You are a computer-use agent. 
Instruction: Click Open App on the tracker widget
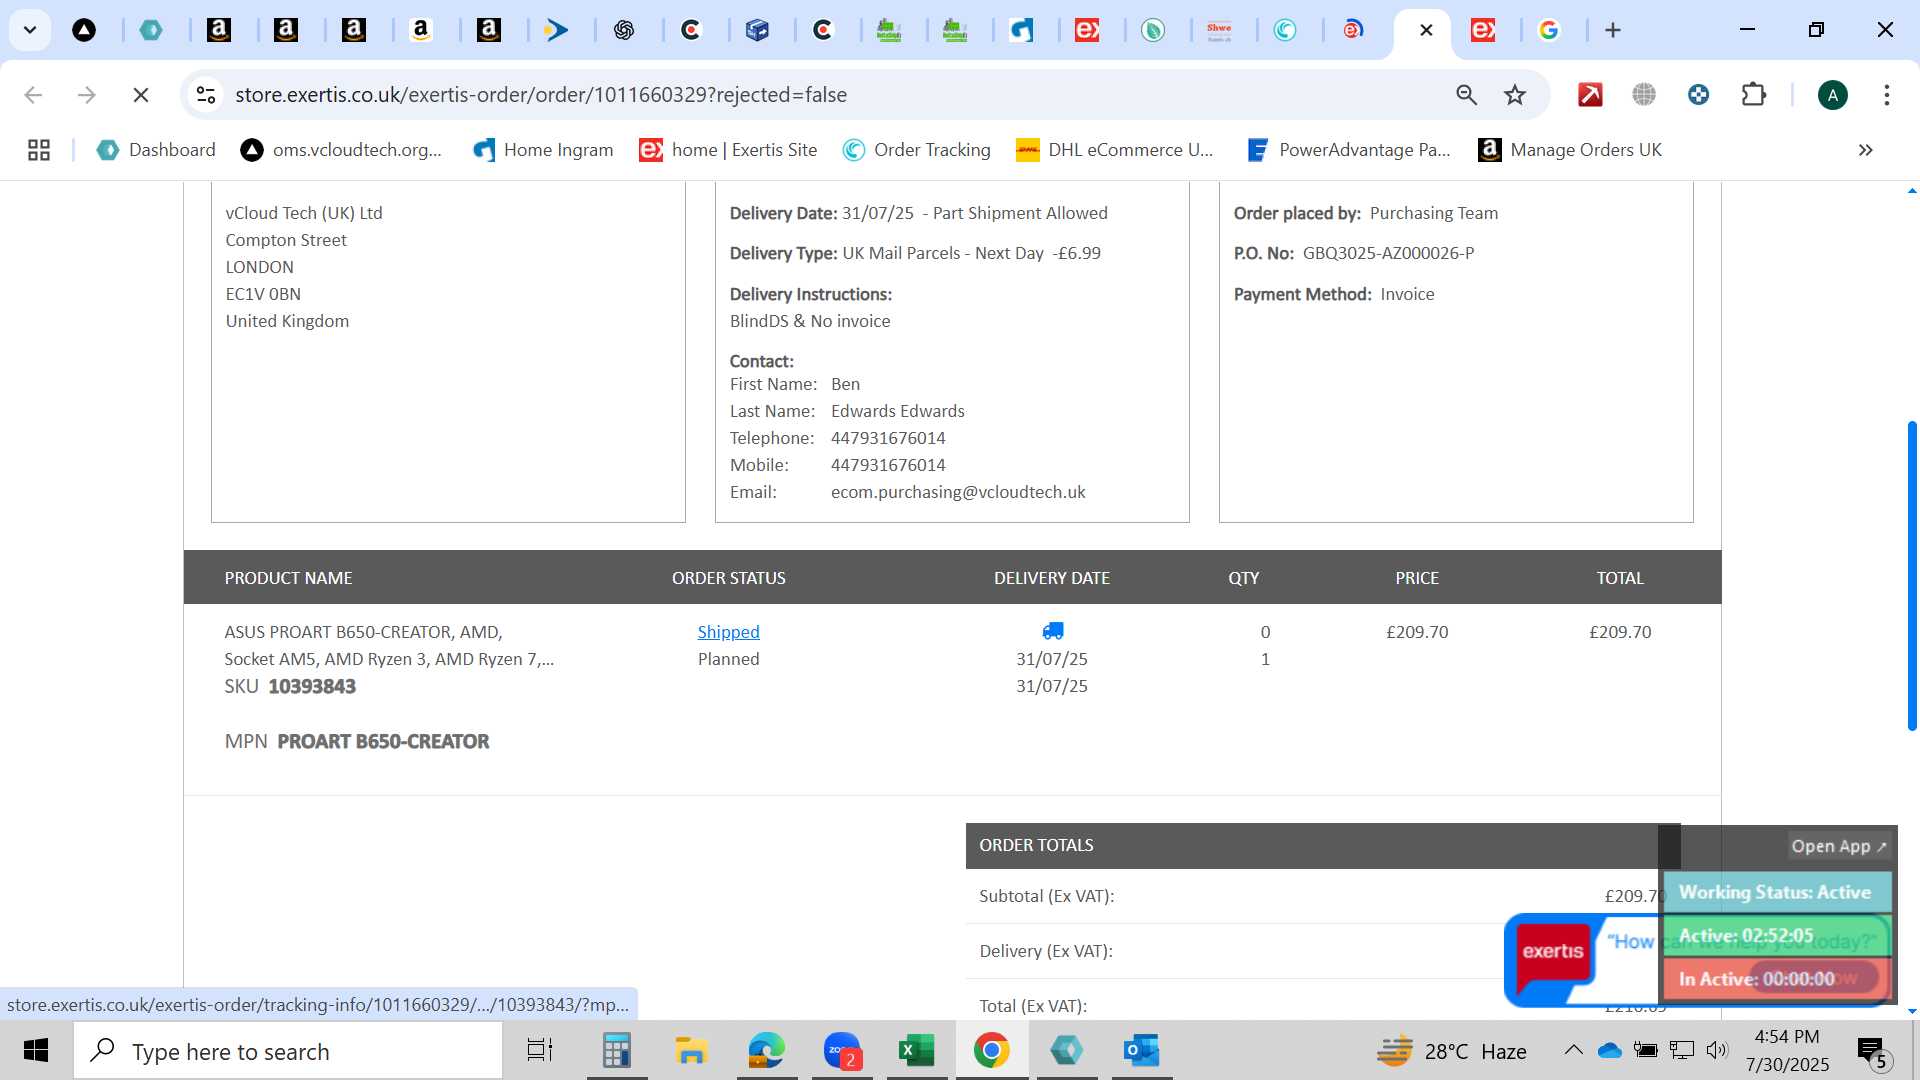(x=1838, y=846)
